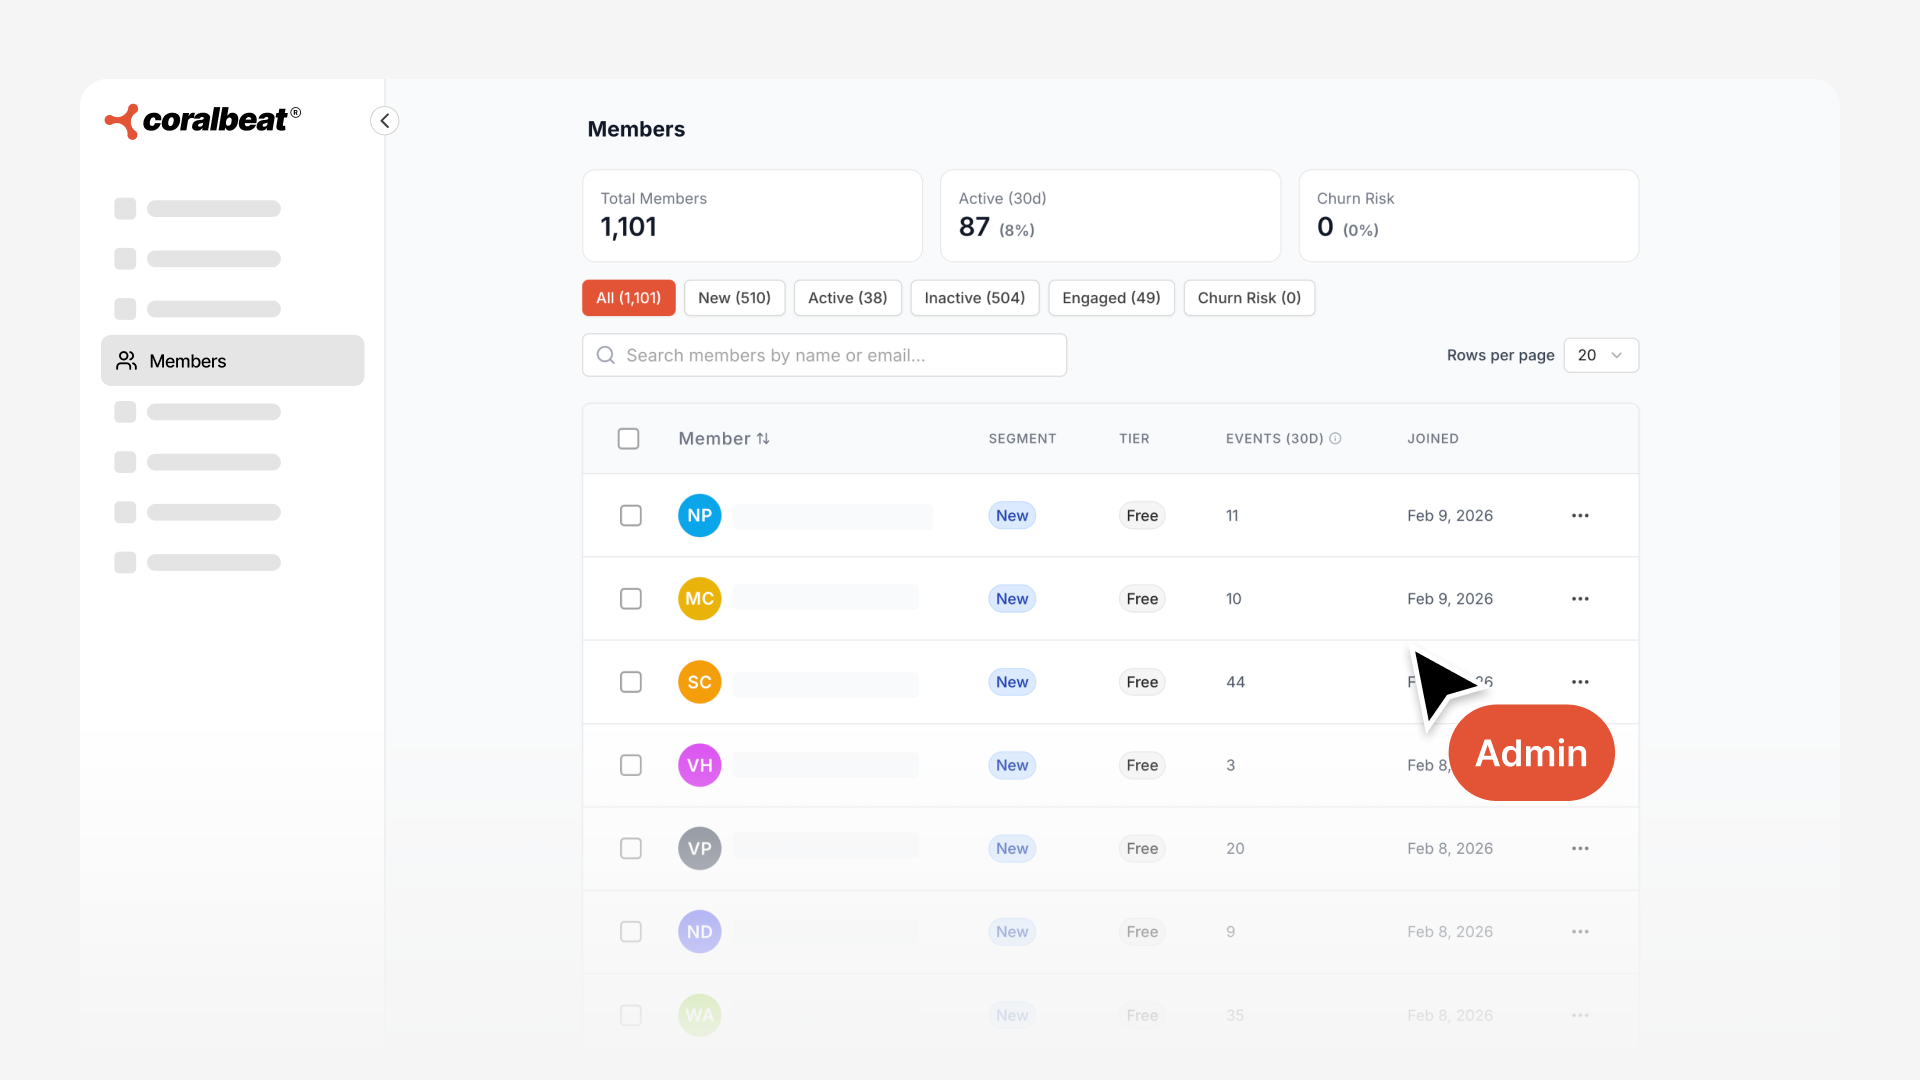Select the Inactive (504) filter tab
The width and height of the screenshot is (1920, 1080).
[974, 298]
